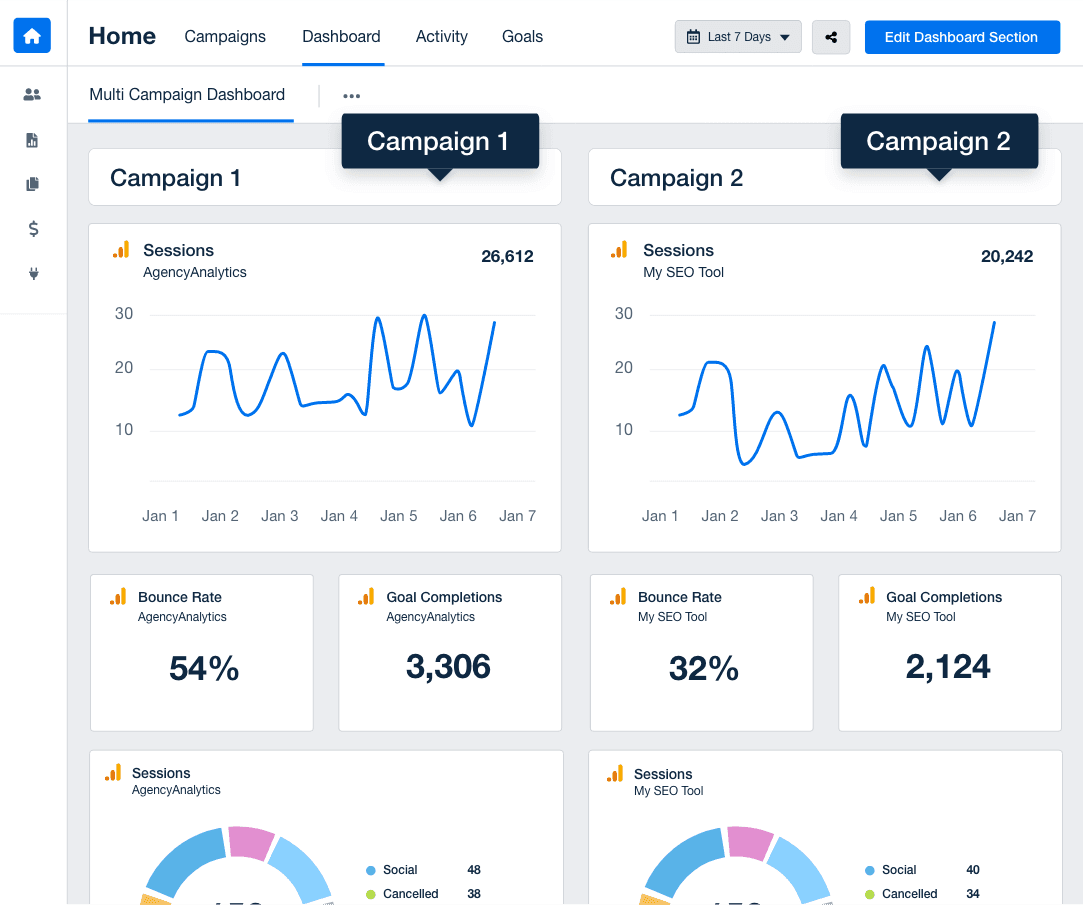Click the blue home logo icon
Screen dimensions: 1083x905
pyautogui.click(x=31, y=35)
